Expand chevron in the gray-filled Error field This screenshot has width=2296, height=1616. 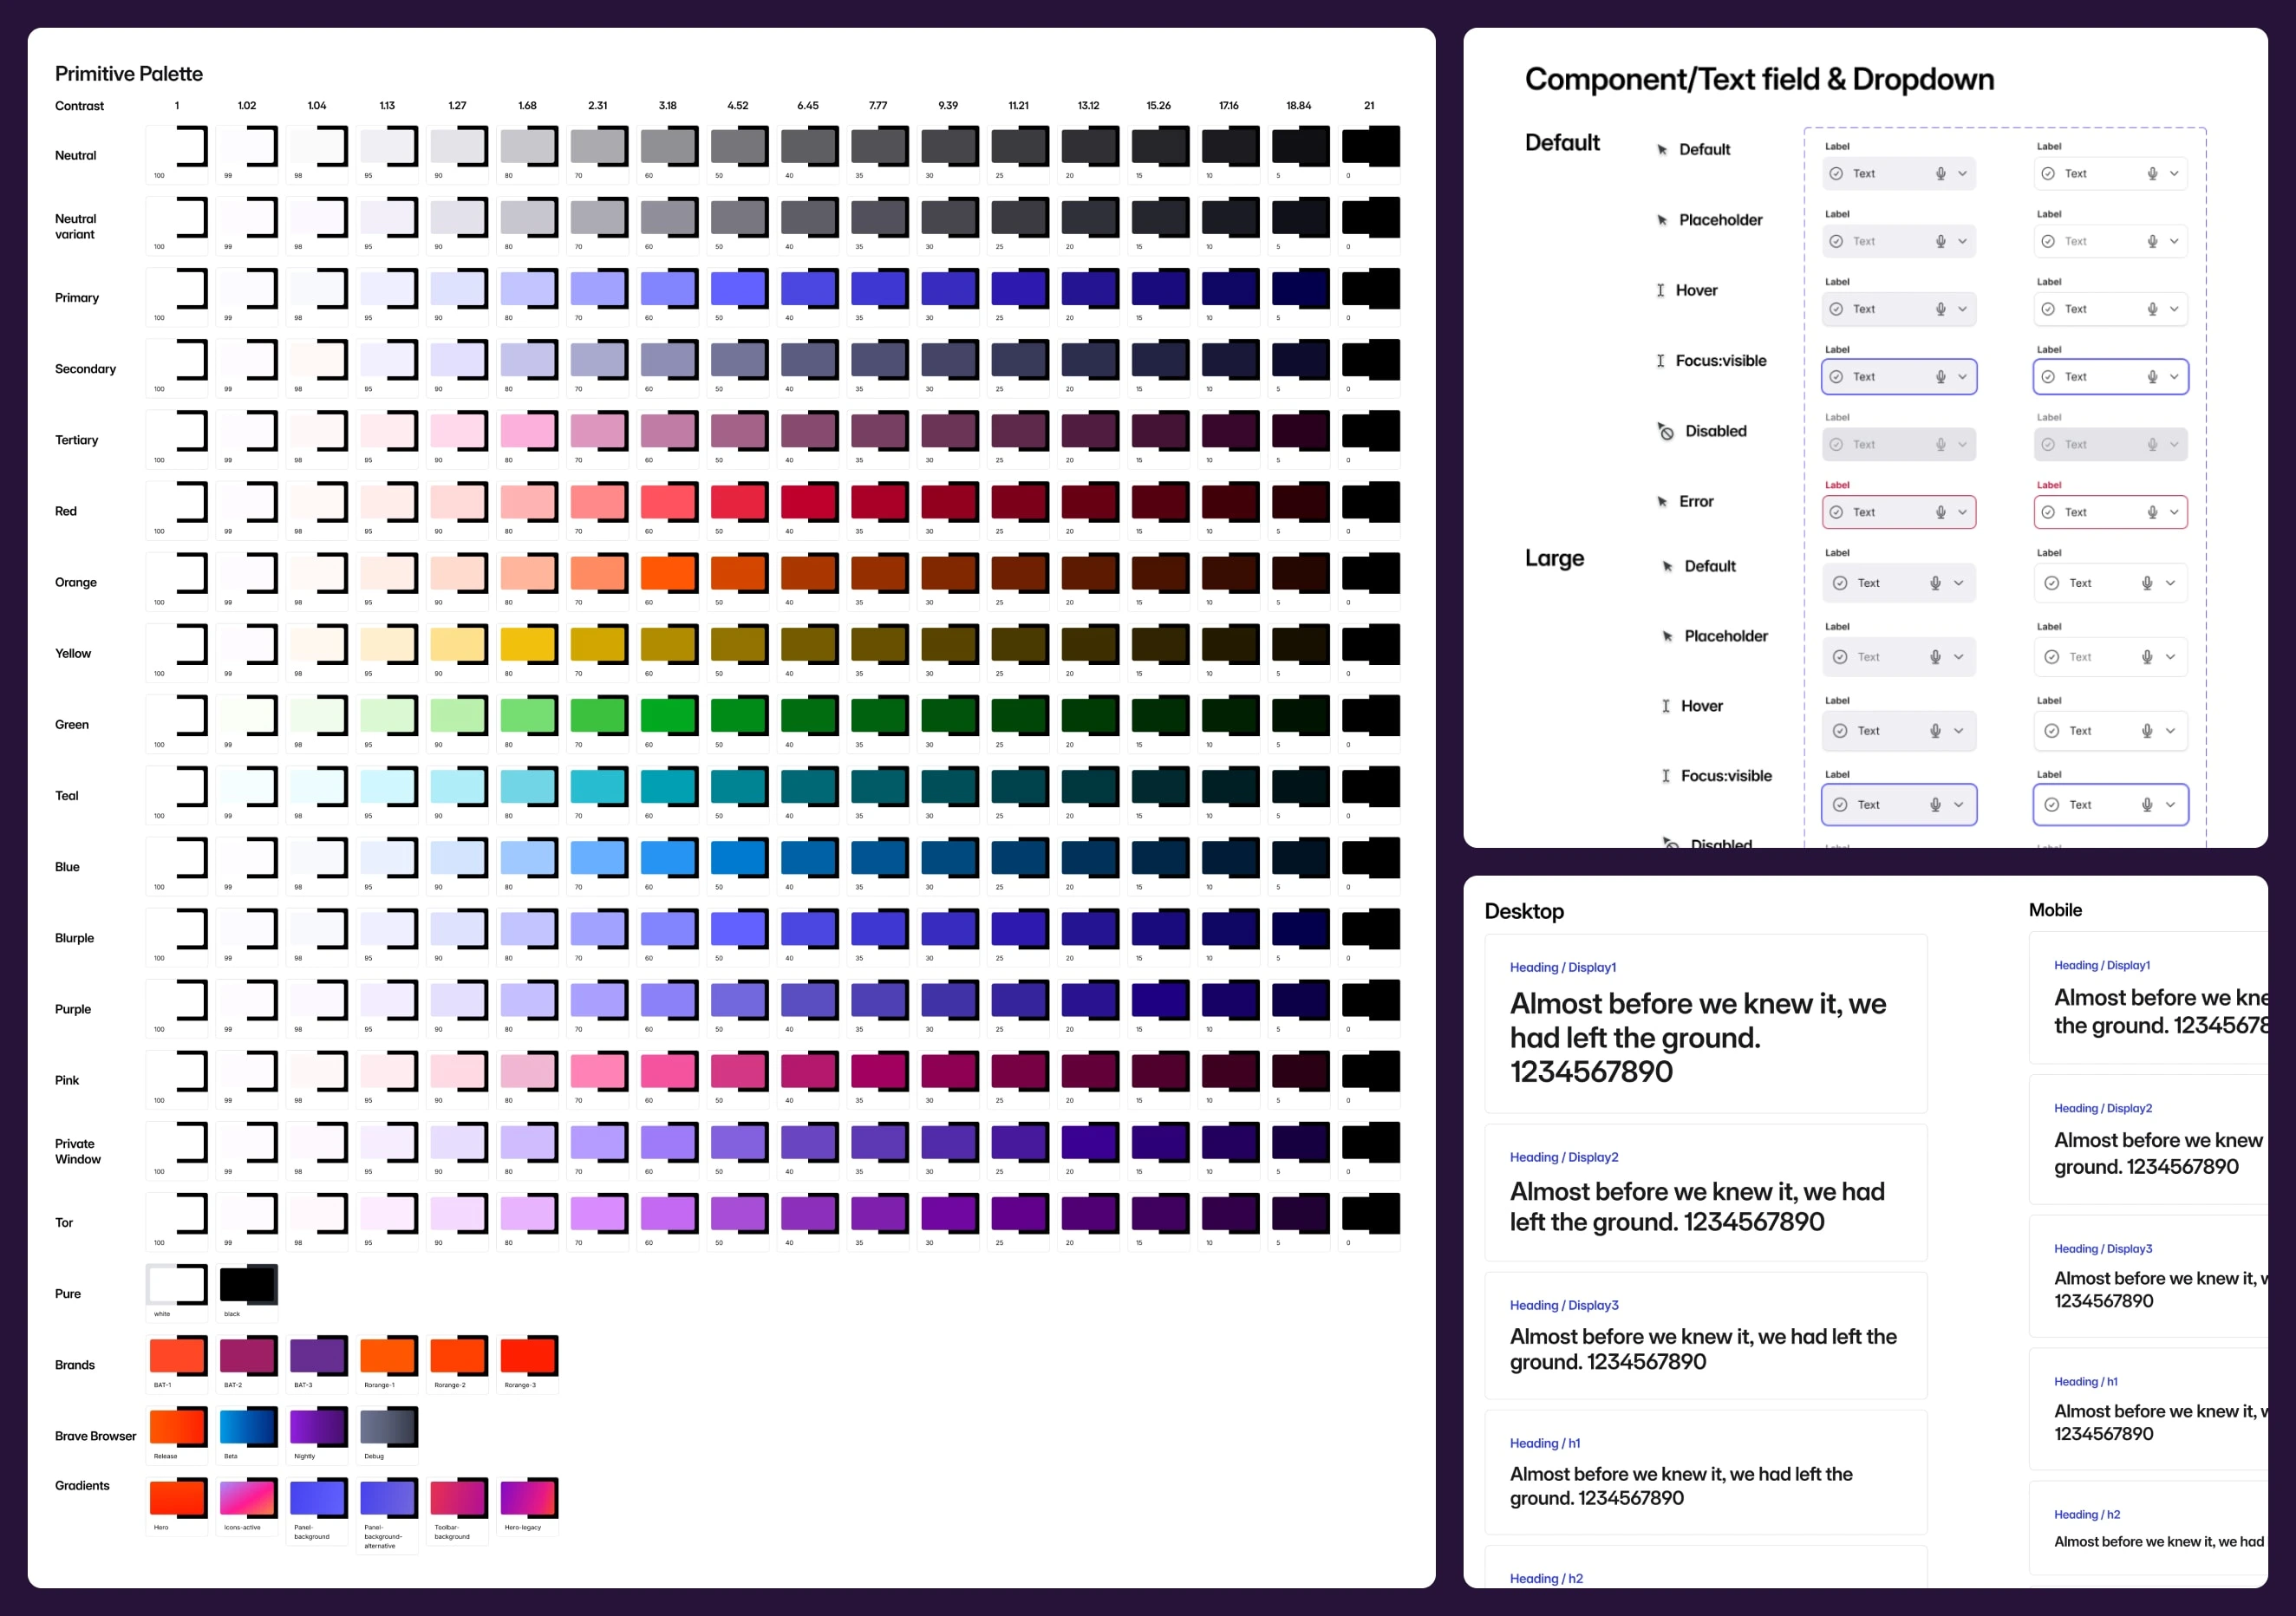pyautogui.click(x=1962, y=512)
